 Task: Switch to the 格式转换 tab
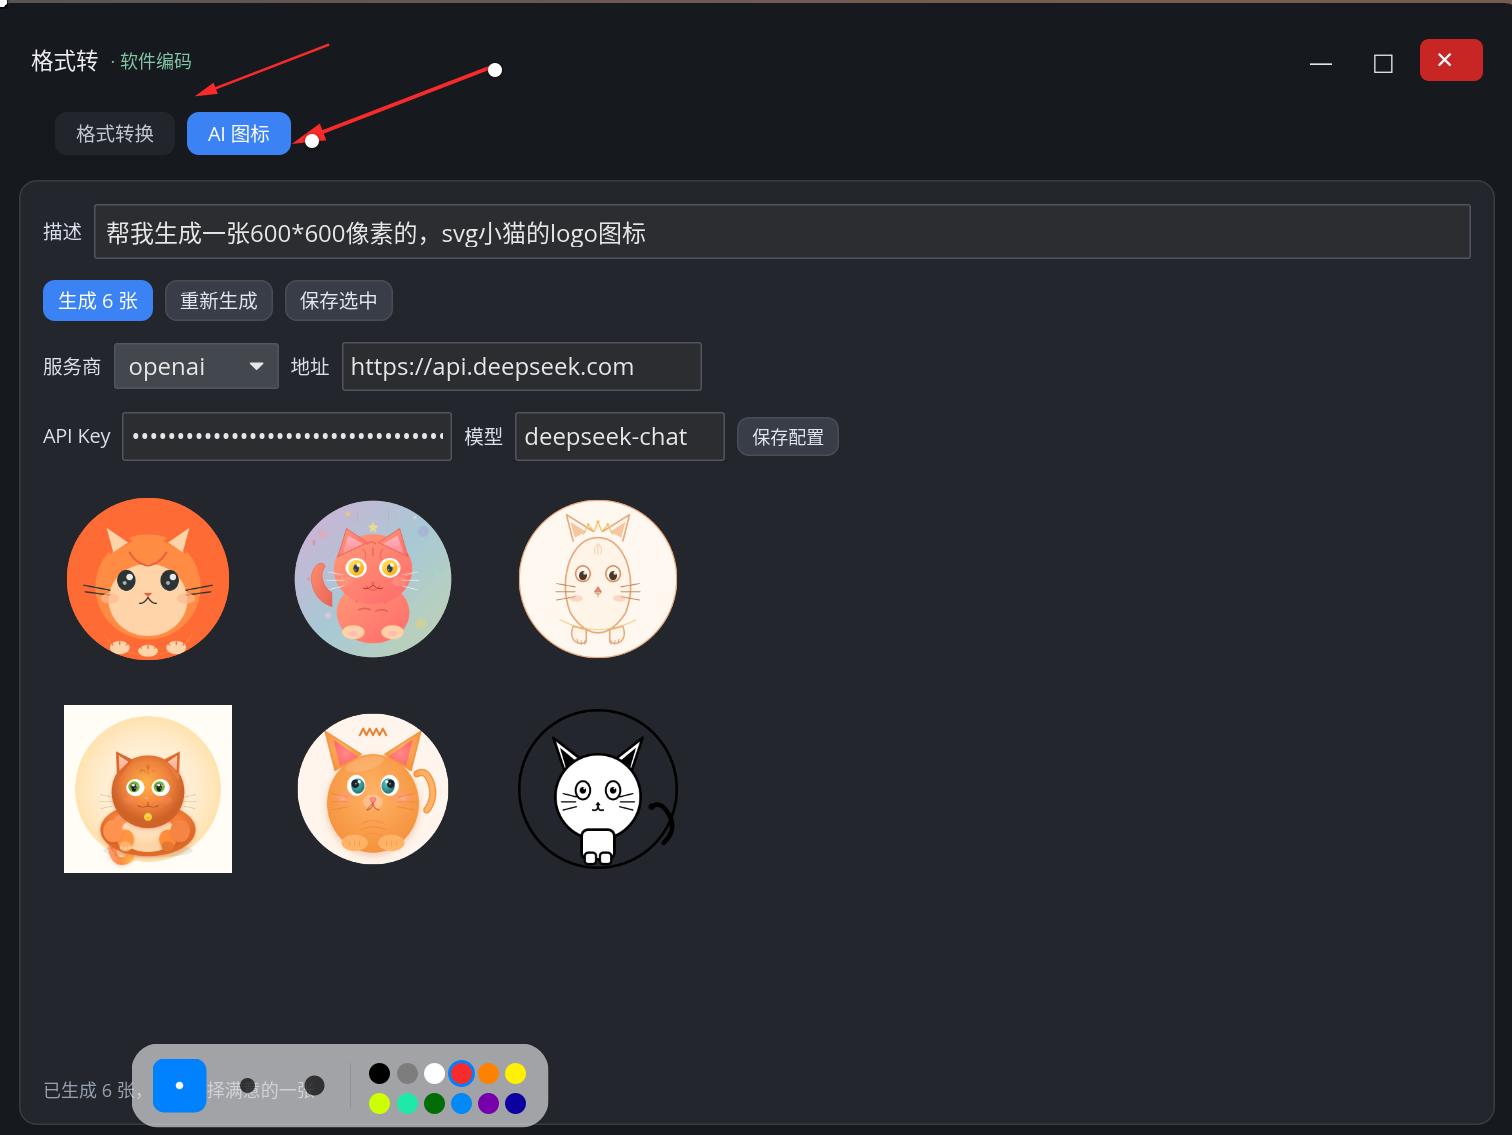click(x=115, y=134)
